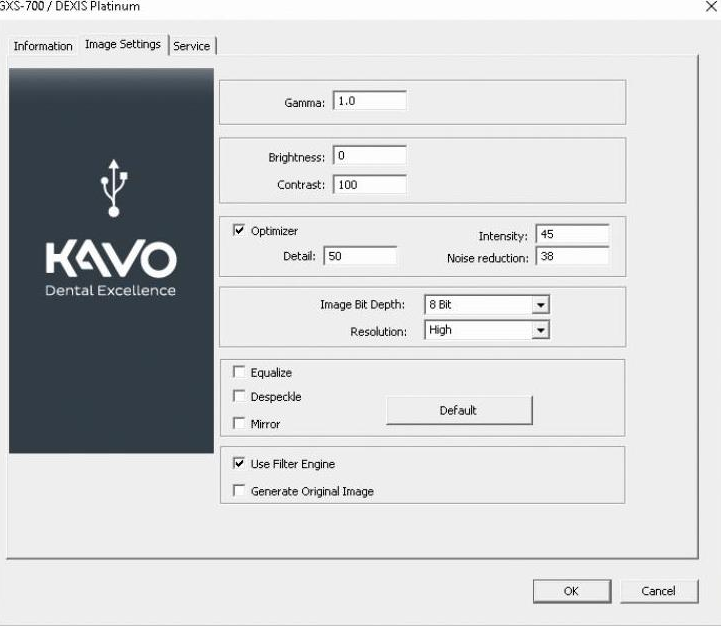
Task: Enable Generate Original Image
Action: pos(239,491)
